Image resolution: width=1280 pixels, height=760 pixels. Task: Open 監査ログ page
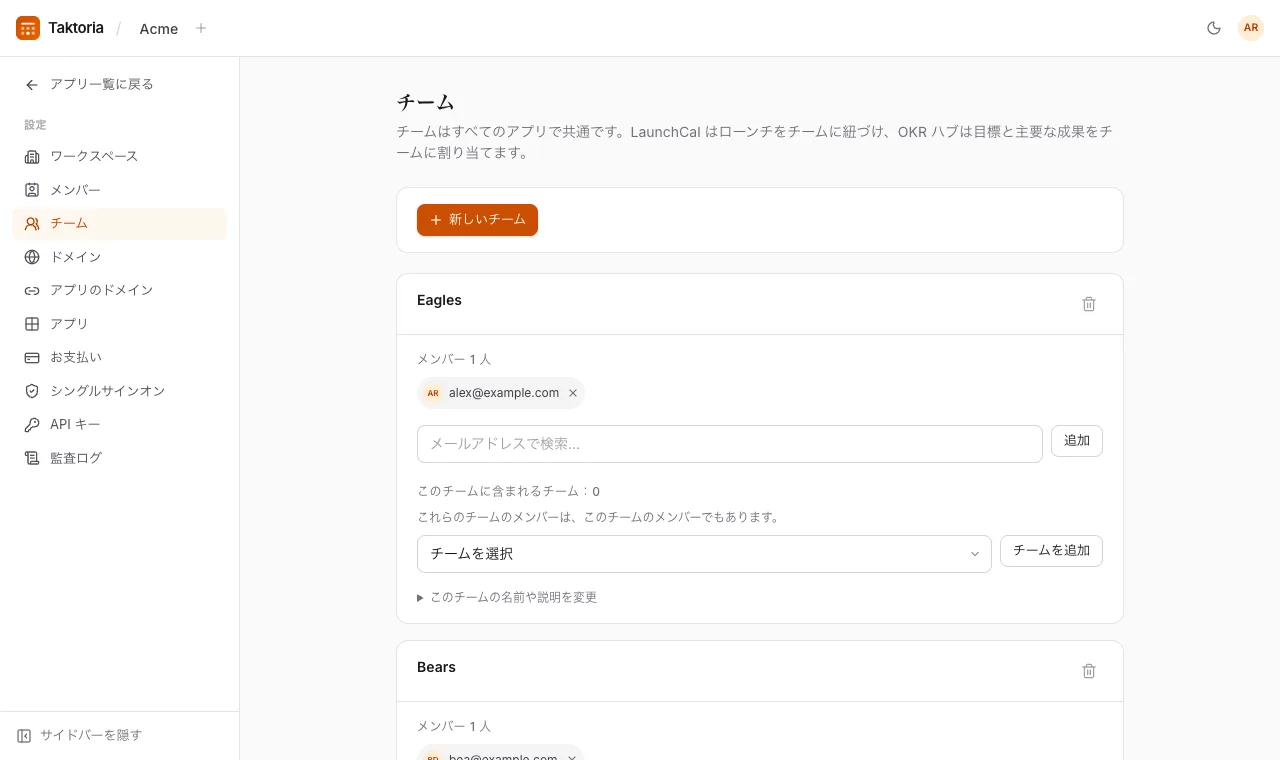tap(119, 458)
